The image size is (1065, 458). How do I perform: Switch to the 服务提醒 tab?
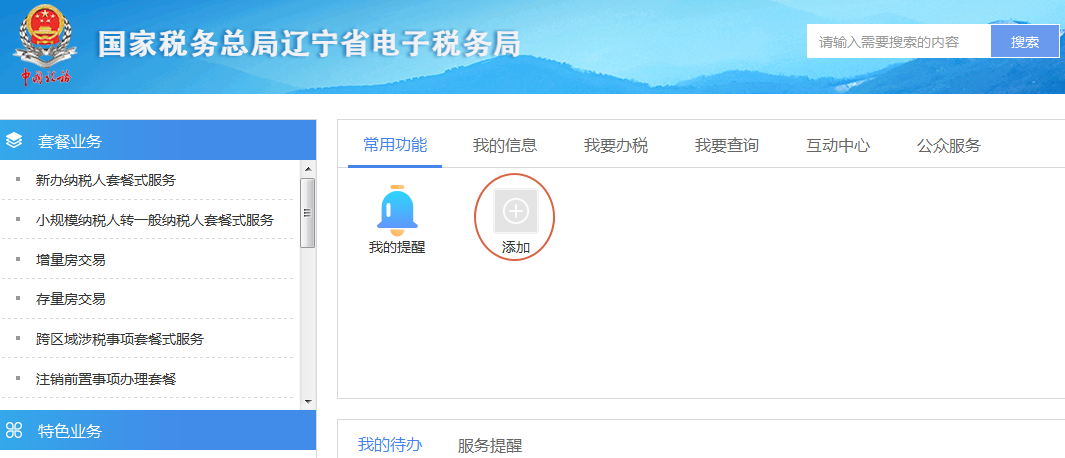pos(490,446)
